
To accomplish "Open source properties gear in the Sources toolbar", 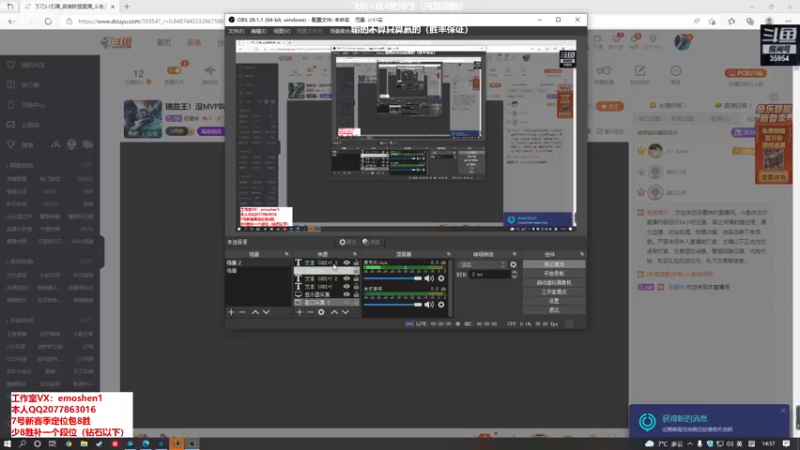I will (321, 312).
